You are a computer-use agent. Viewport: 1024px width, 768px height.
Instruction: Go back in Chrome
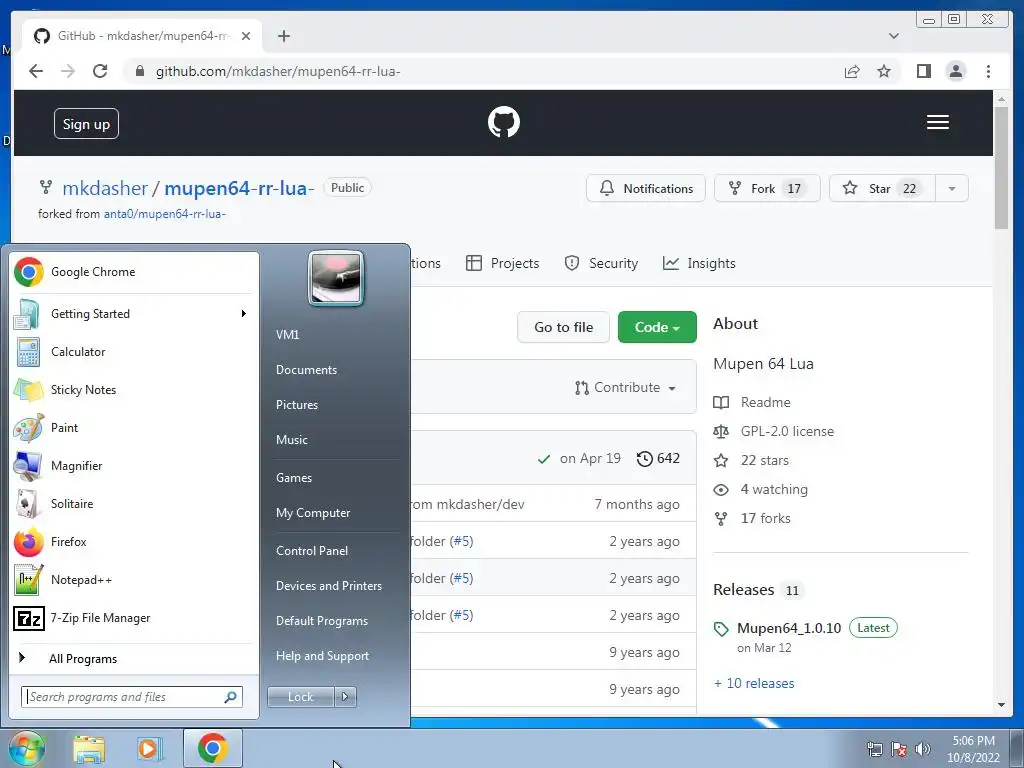[x=36, y=71]
